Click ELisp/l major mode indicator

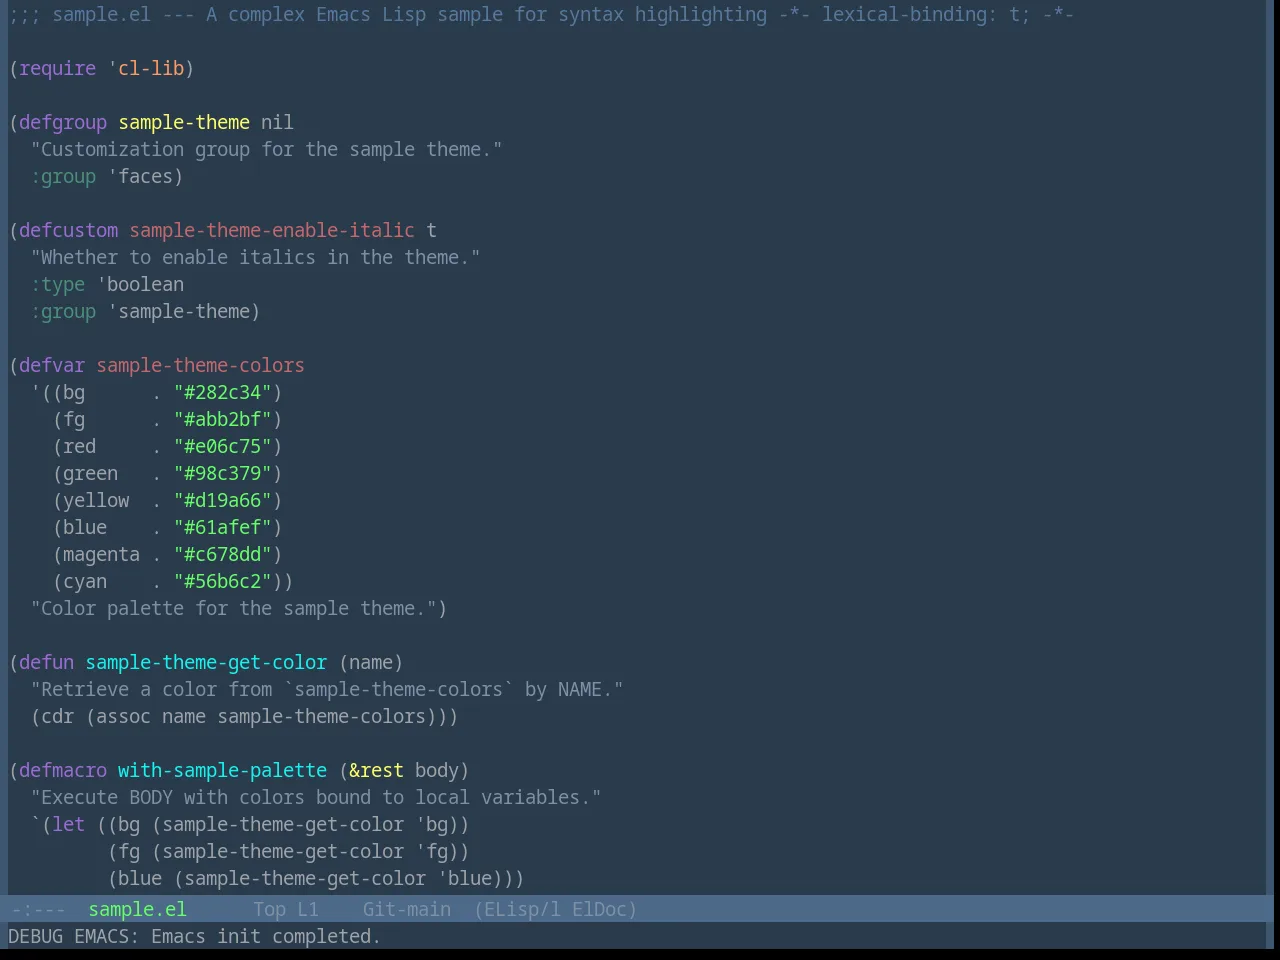[522, 909]
